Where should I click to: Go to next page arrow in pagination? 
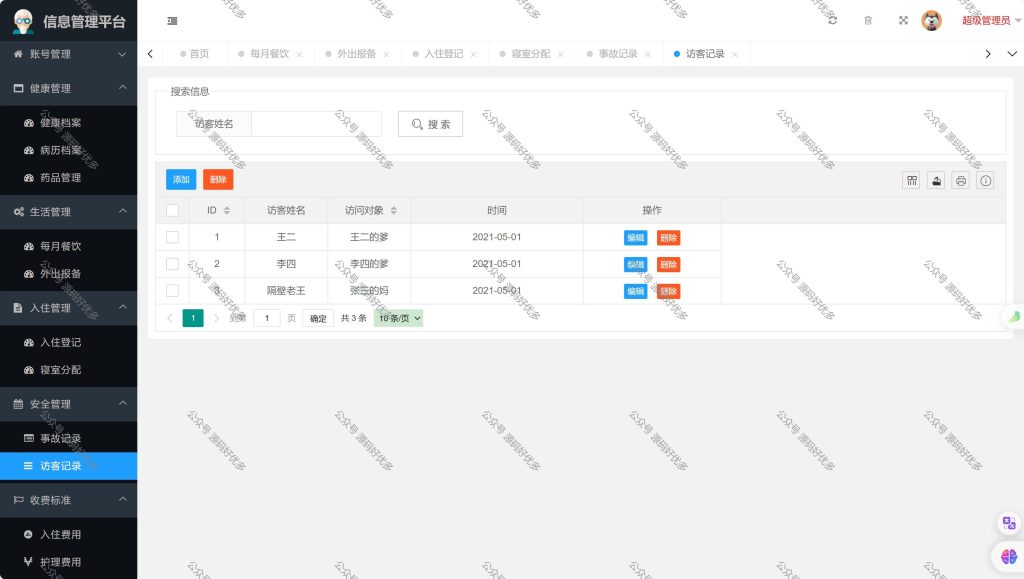tap(216, 318)
